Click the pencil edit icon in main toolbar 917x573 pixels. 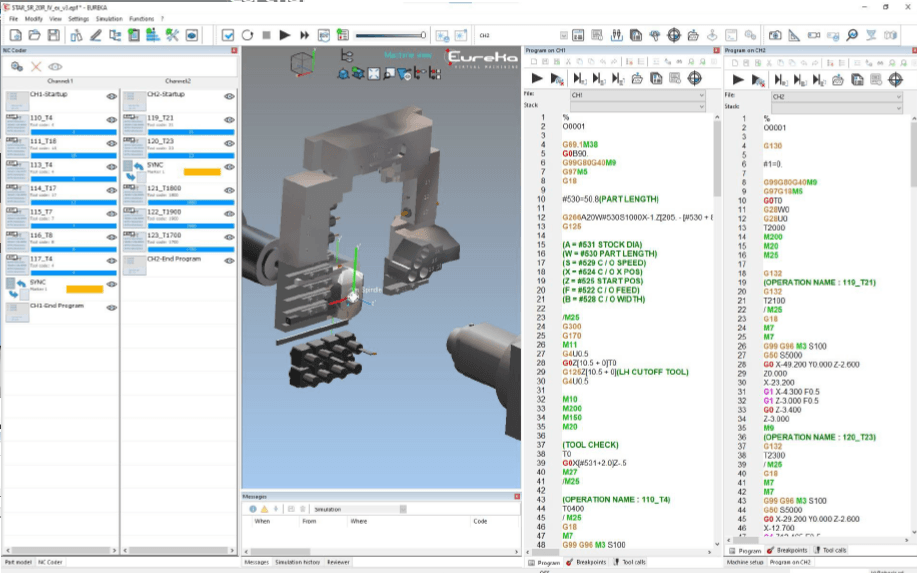pyautogui.click(x=95, y=35)
